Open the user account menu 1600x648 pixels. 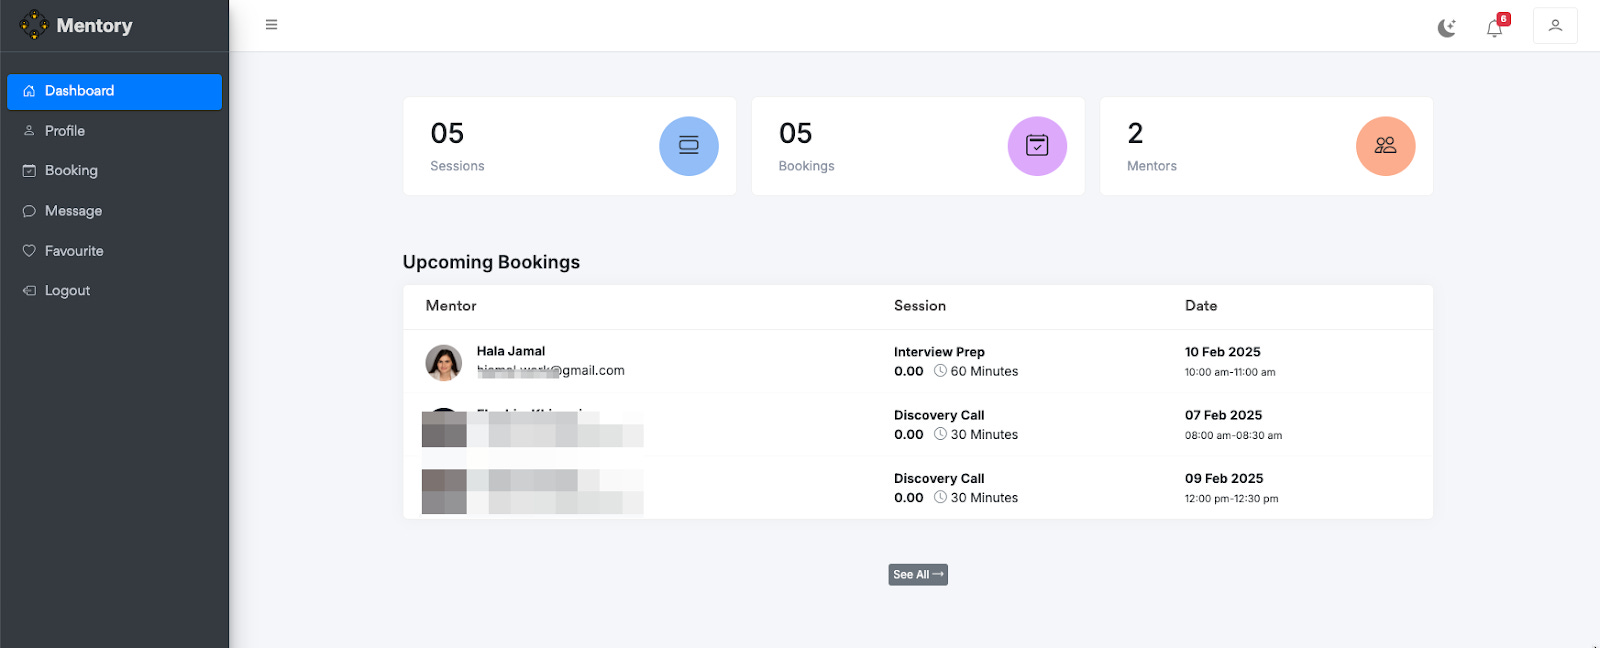[1555, 26]
